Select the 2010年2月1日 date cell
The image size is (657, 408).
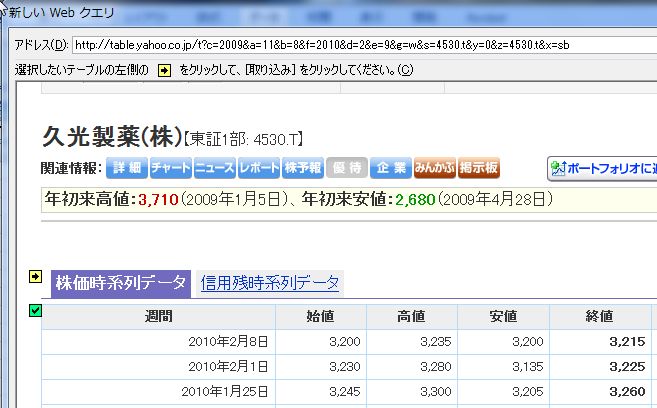click(158, 367)
